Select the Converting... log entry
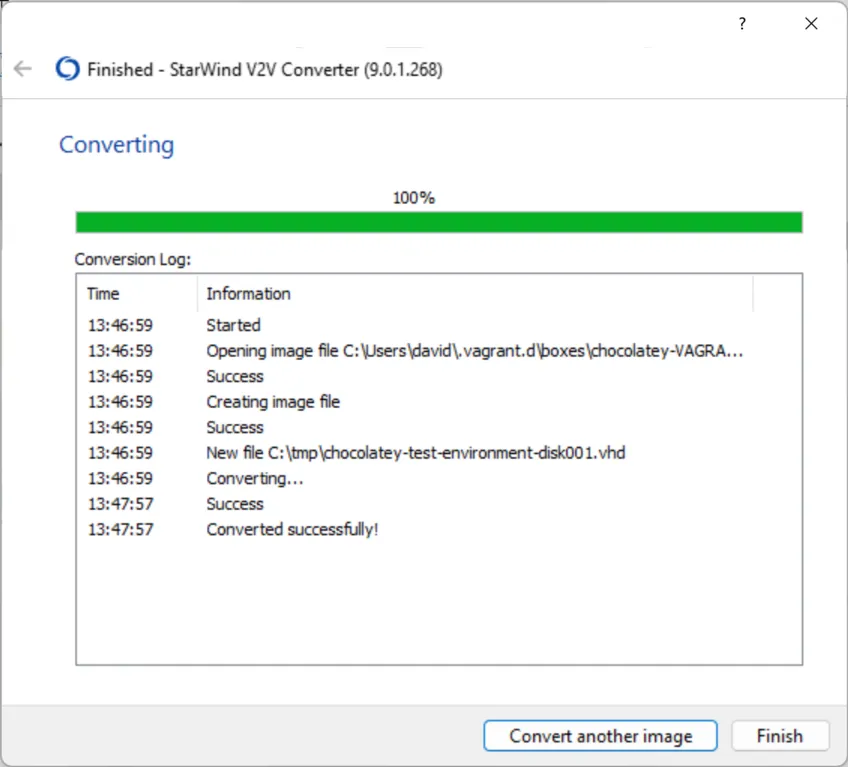The image size is (848, 767). (254, 478)
